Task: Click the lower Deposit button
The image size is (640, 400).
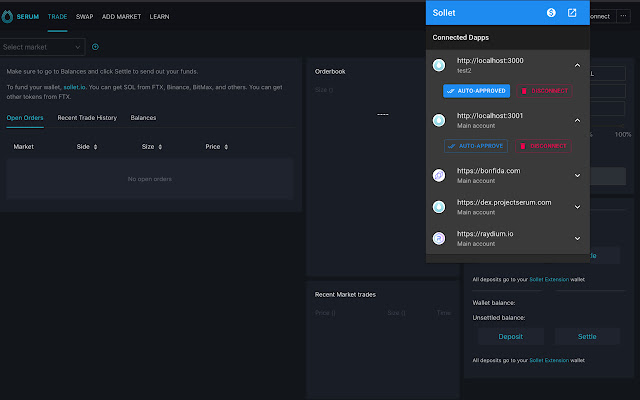Action: (503, 337)
